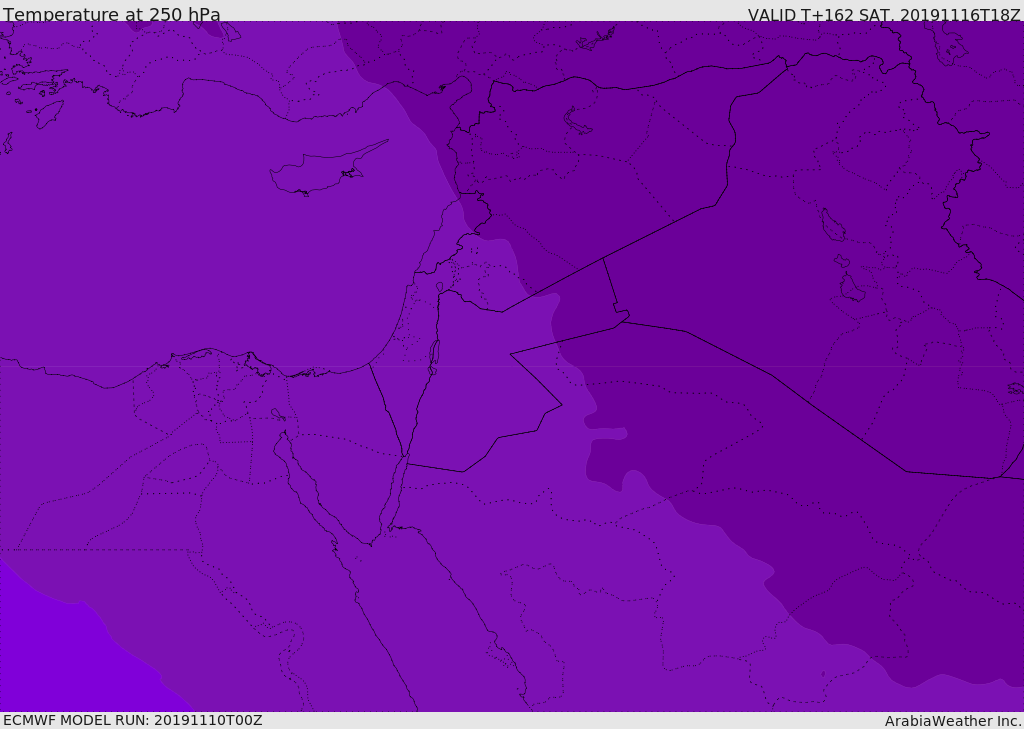This screenshot has width=1024, height=729.
Task: Click the ECMWF MODEL RUN label
Action: (133, 720)
